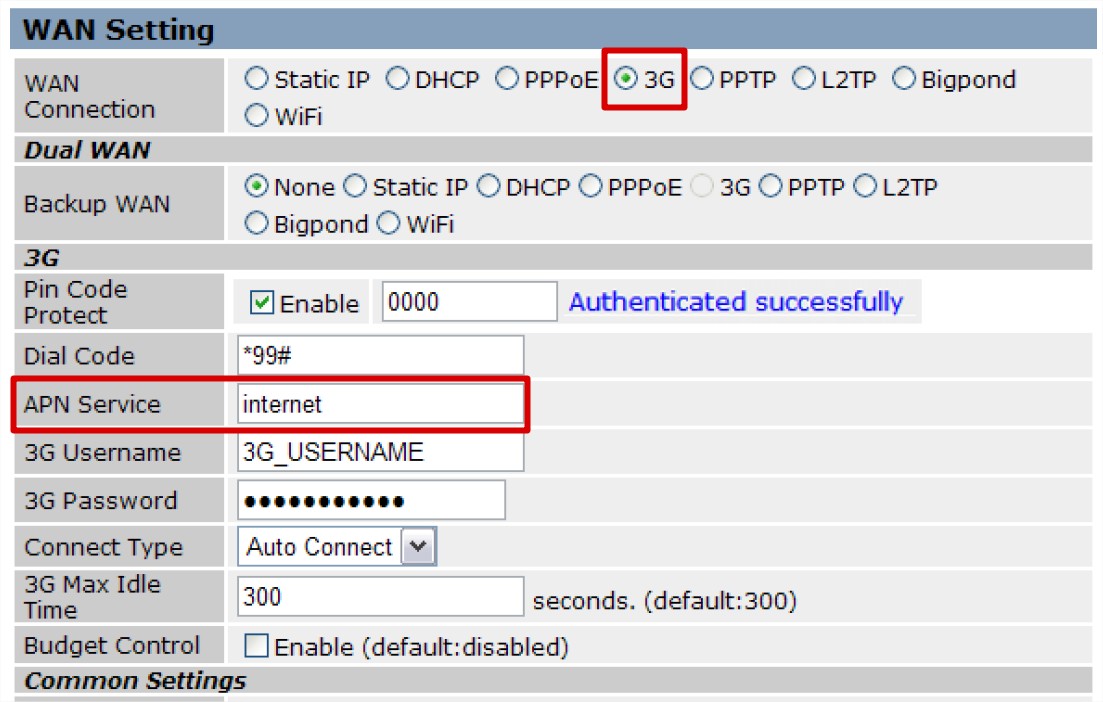1103x702 pixels.
Task: Select the 3G WAN Connection option
Action: 627,80
